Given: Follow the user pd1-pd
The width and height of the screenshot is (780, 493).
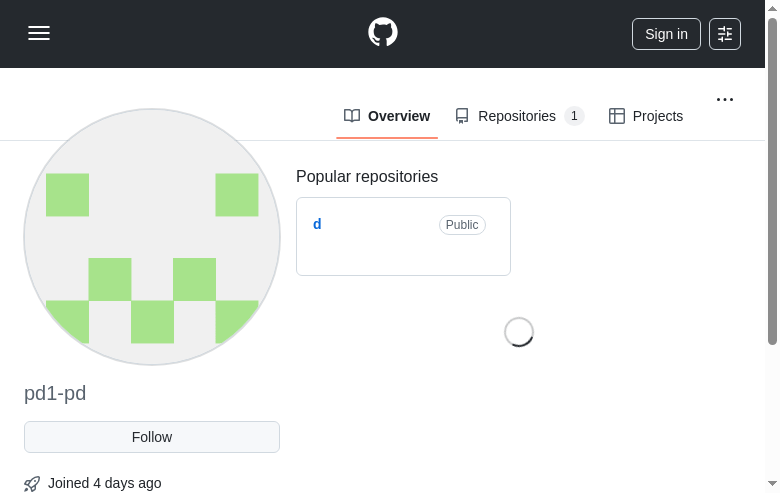Looking at the screenshot, I should point(152,437).
